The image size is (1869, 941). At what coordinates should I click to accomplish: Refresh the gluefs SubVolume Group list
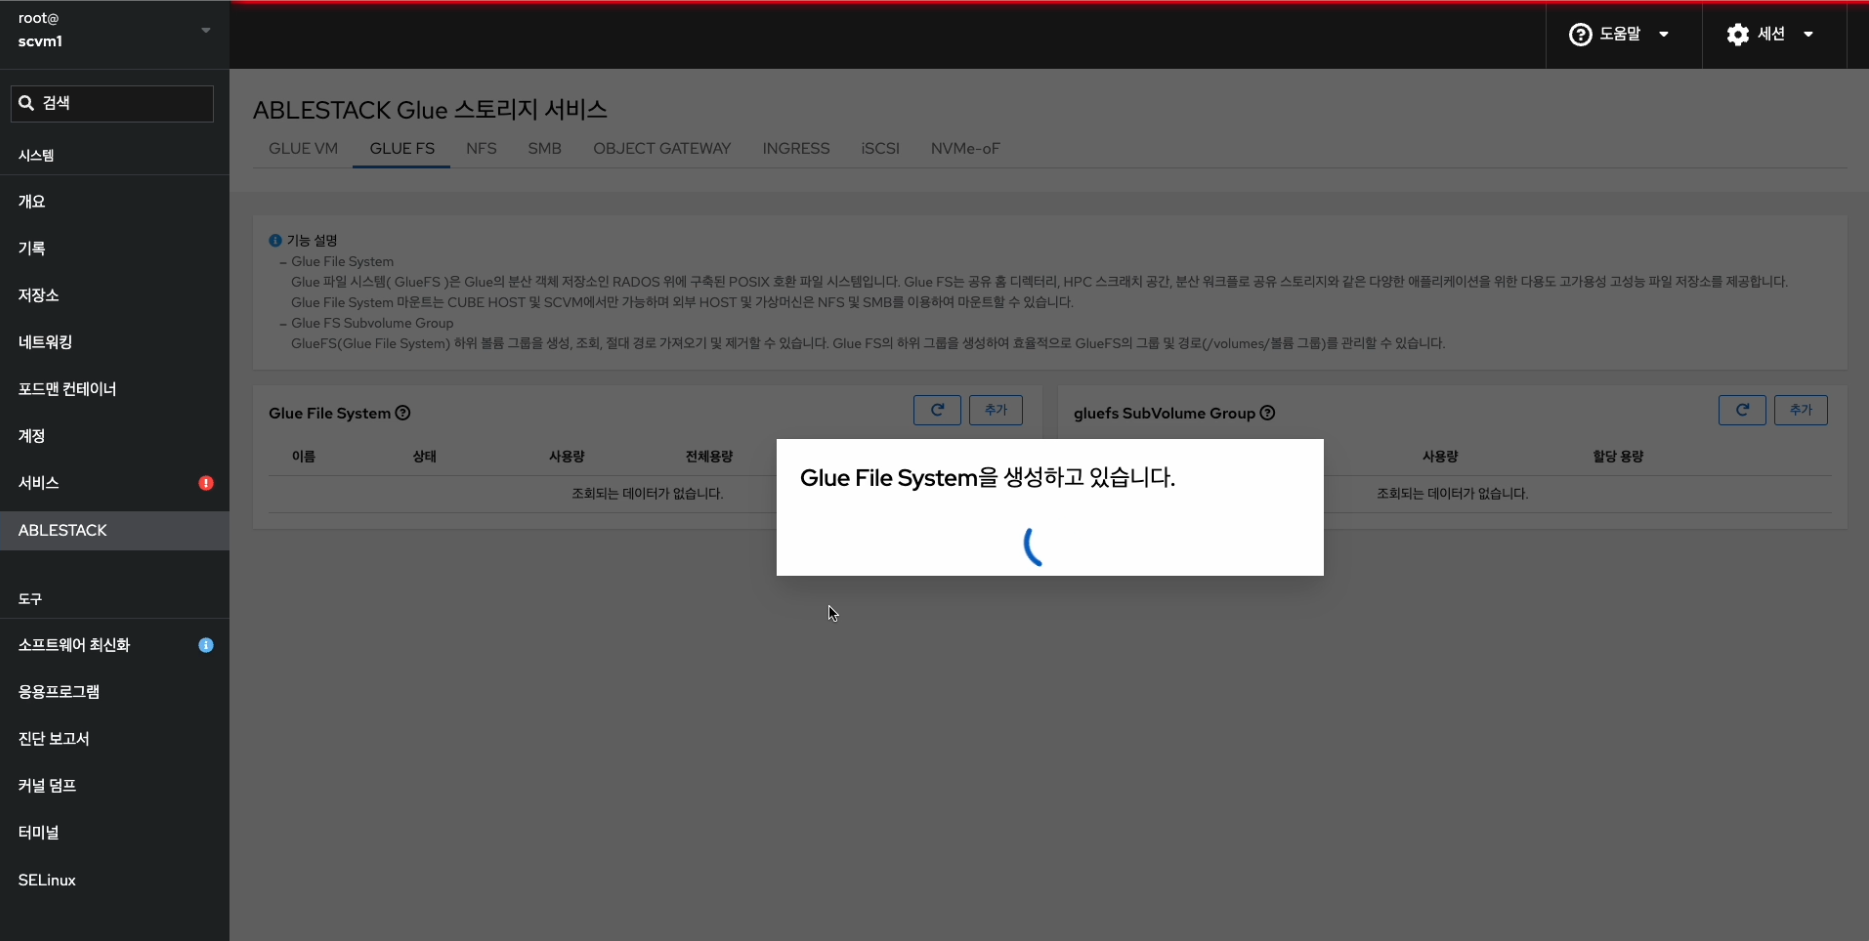[x=1742, y=410]
